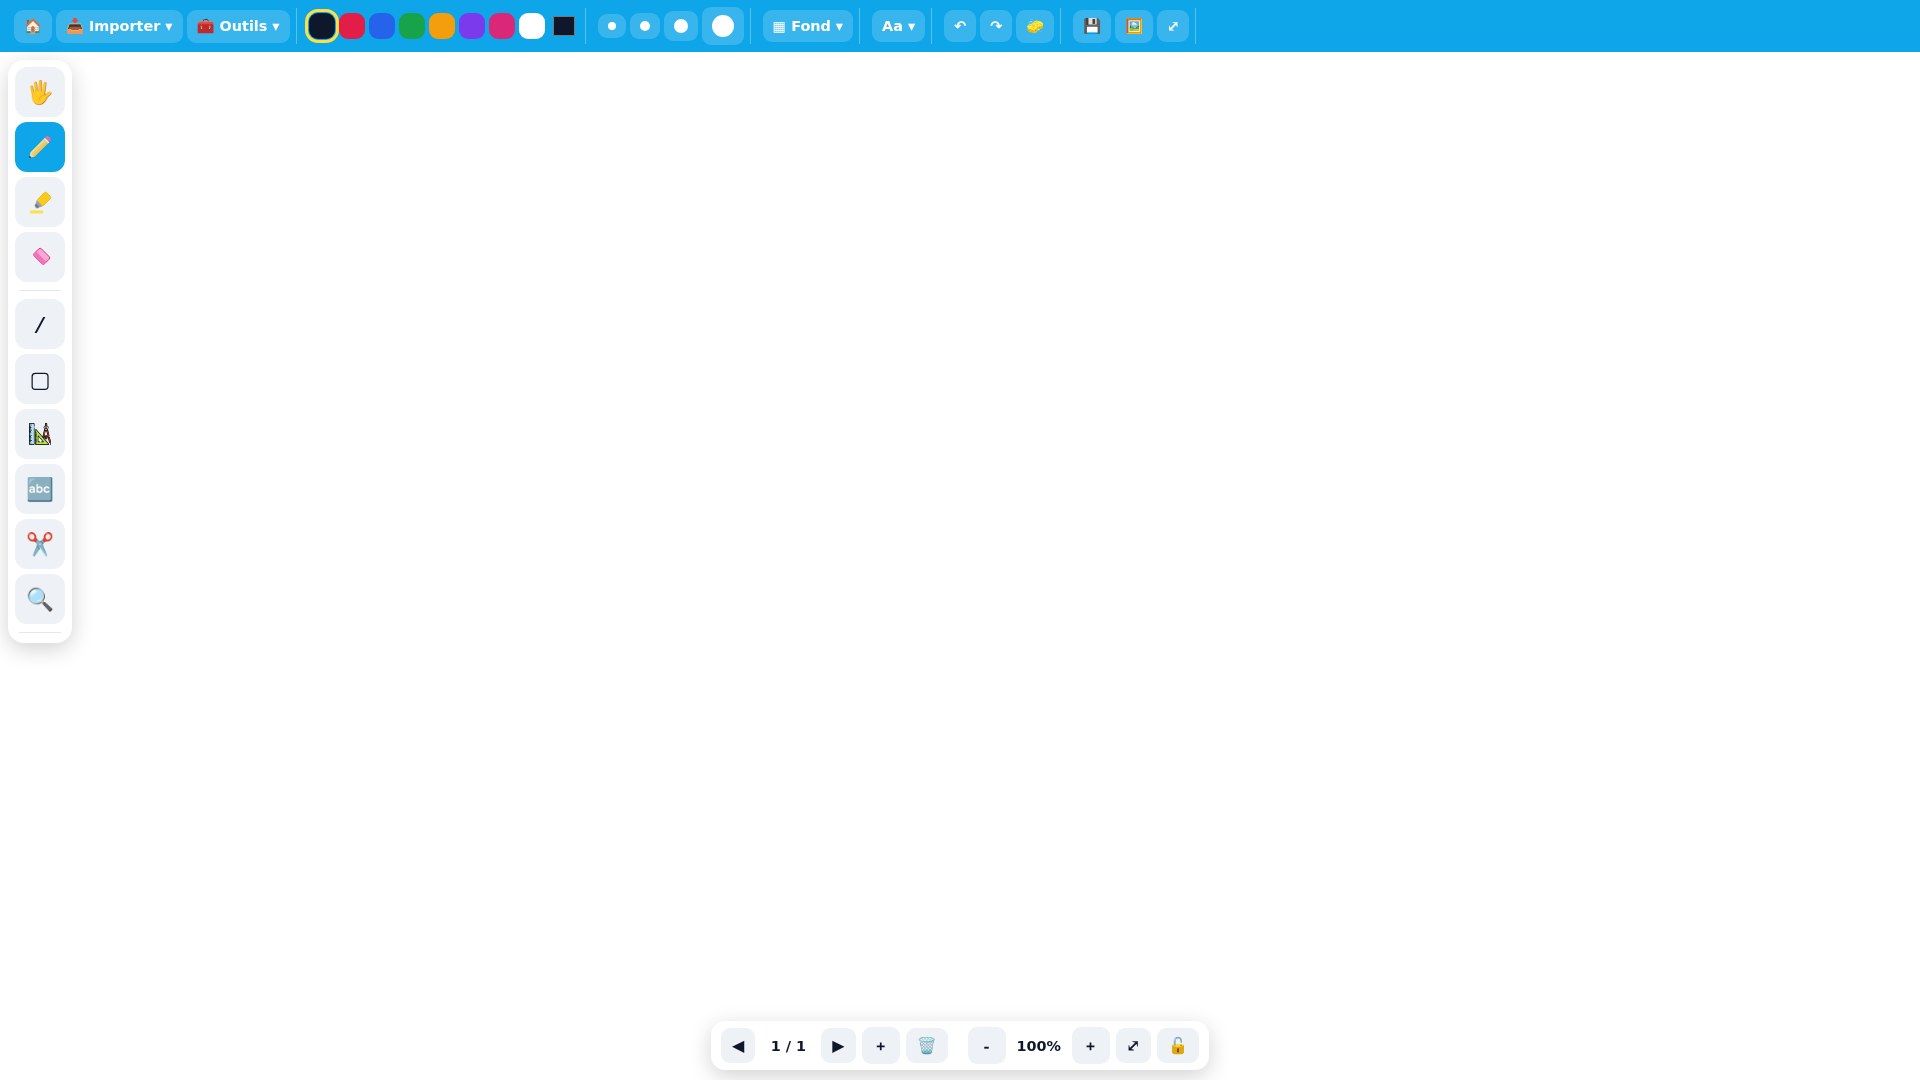Click the 1 / 1 page indicator

click(788, 1046)
